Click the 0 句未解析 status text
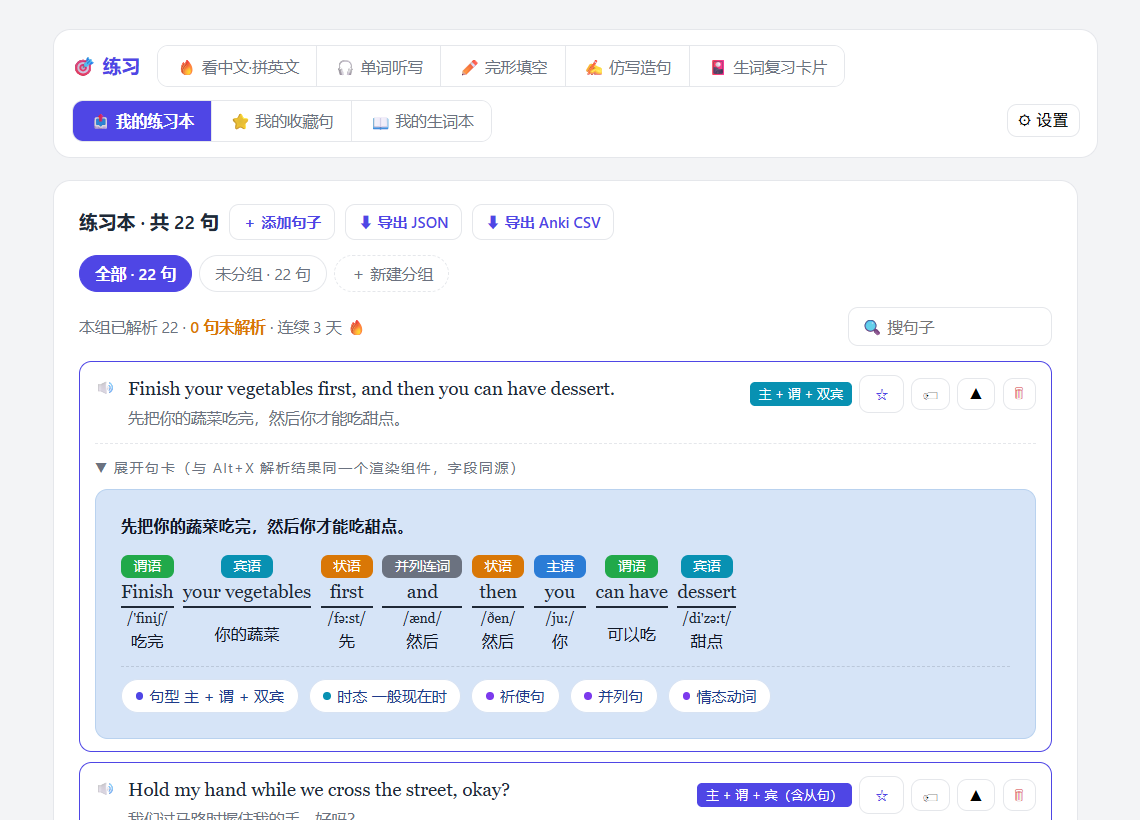1140x820 pixels. pos(228,328)
